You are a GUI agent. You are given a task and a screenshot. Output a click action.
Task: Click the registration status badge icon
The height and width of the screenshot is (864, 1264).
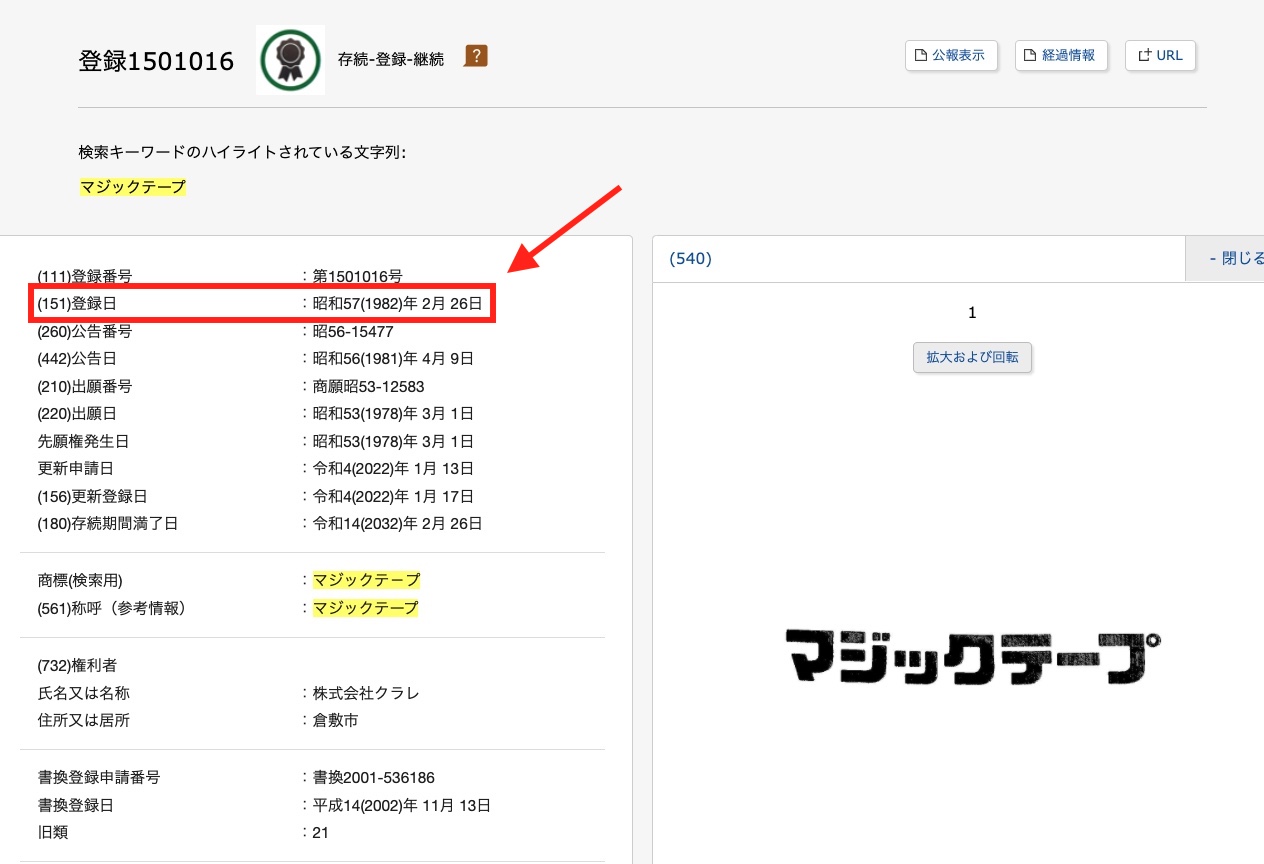pyautogui.click(x=290, y=60)
